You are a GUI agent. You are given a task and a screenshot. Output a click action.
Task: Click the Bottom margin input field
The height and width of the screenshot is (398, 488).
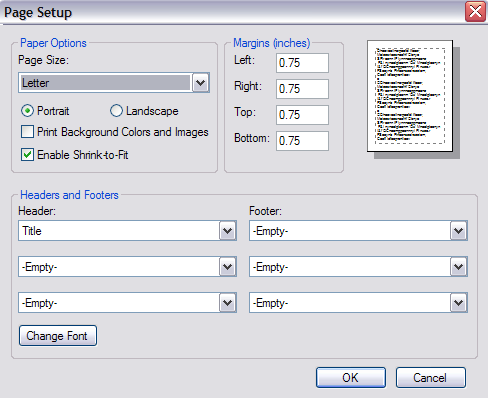point(302,141)
